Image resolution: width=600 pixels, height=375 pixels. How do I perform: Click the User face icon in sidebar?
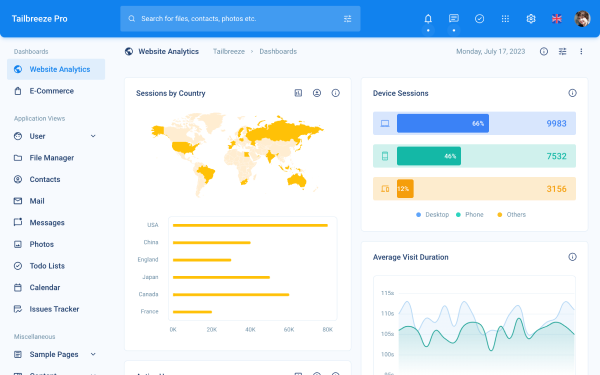click(x=18, y=136)
